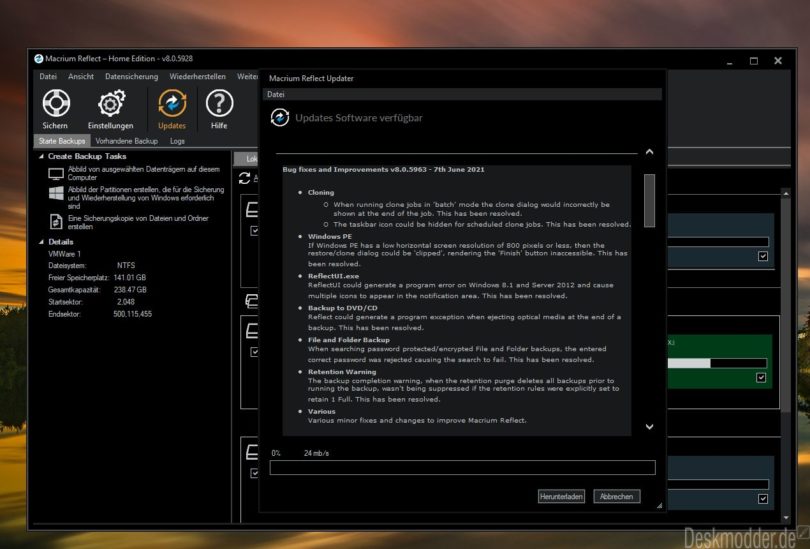Open the Hilfe question mark icon
Image resolution: width=810 pixels, height=549 pixels.
pyautogui.click(x=219, y=103)
